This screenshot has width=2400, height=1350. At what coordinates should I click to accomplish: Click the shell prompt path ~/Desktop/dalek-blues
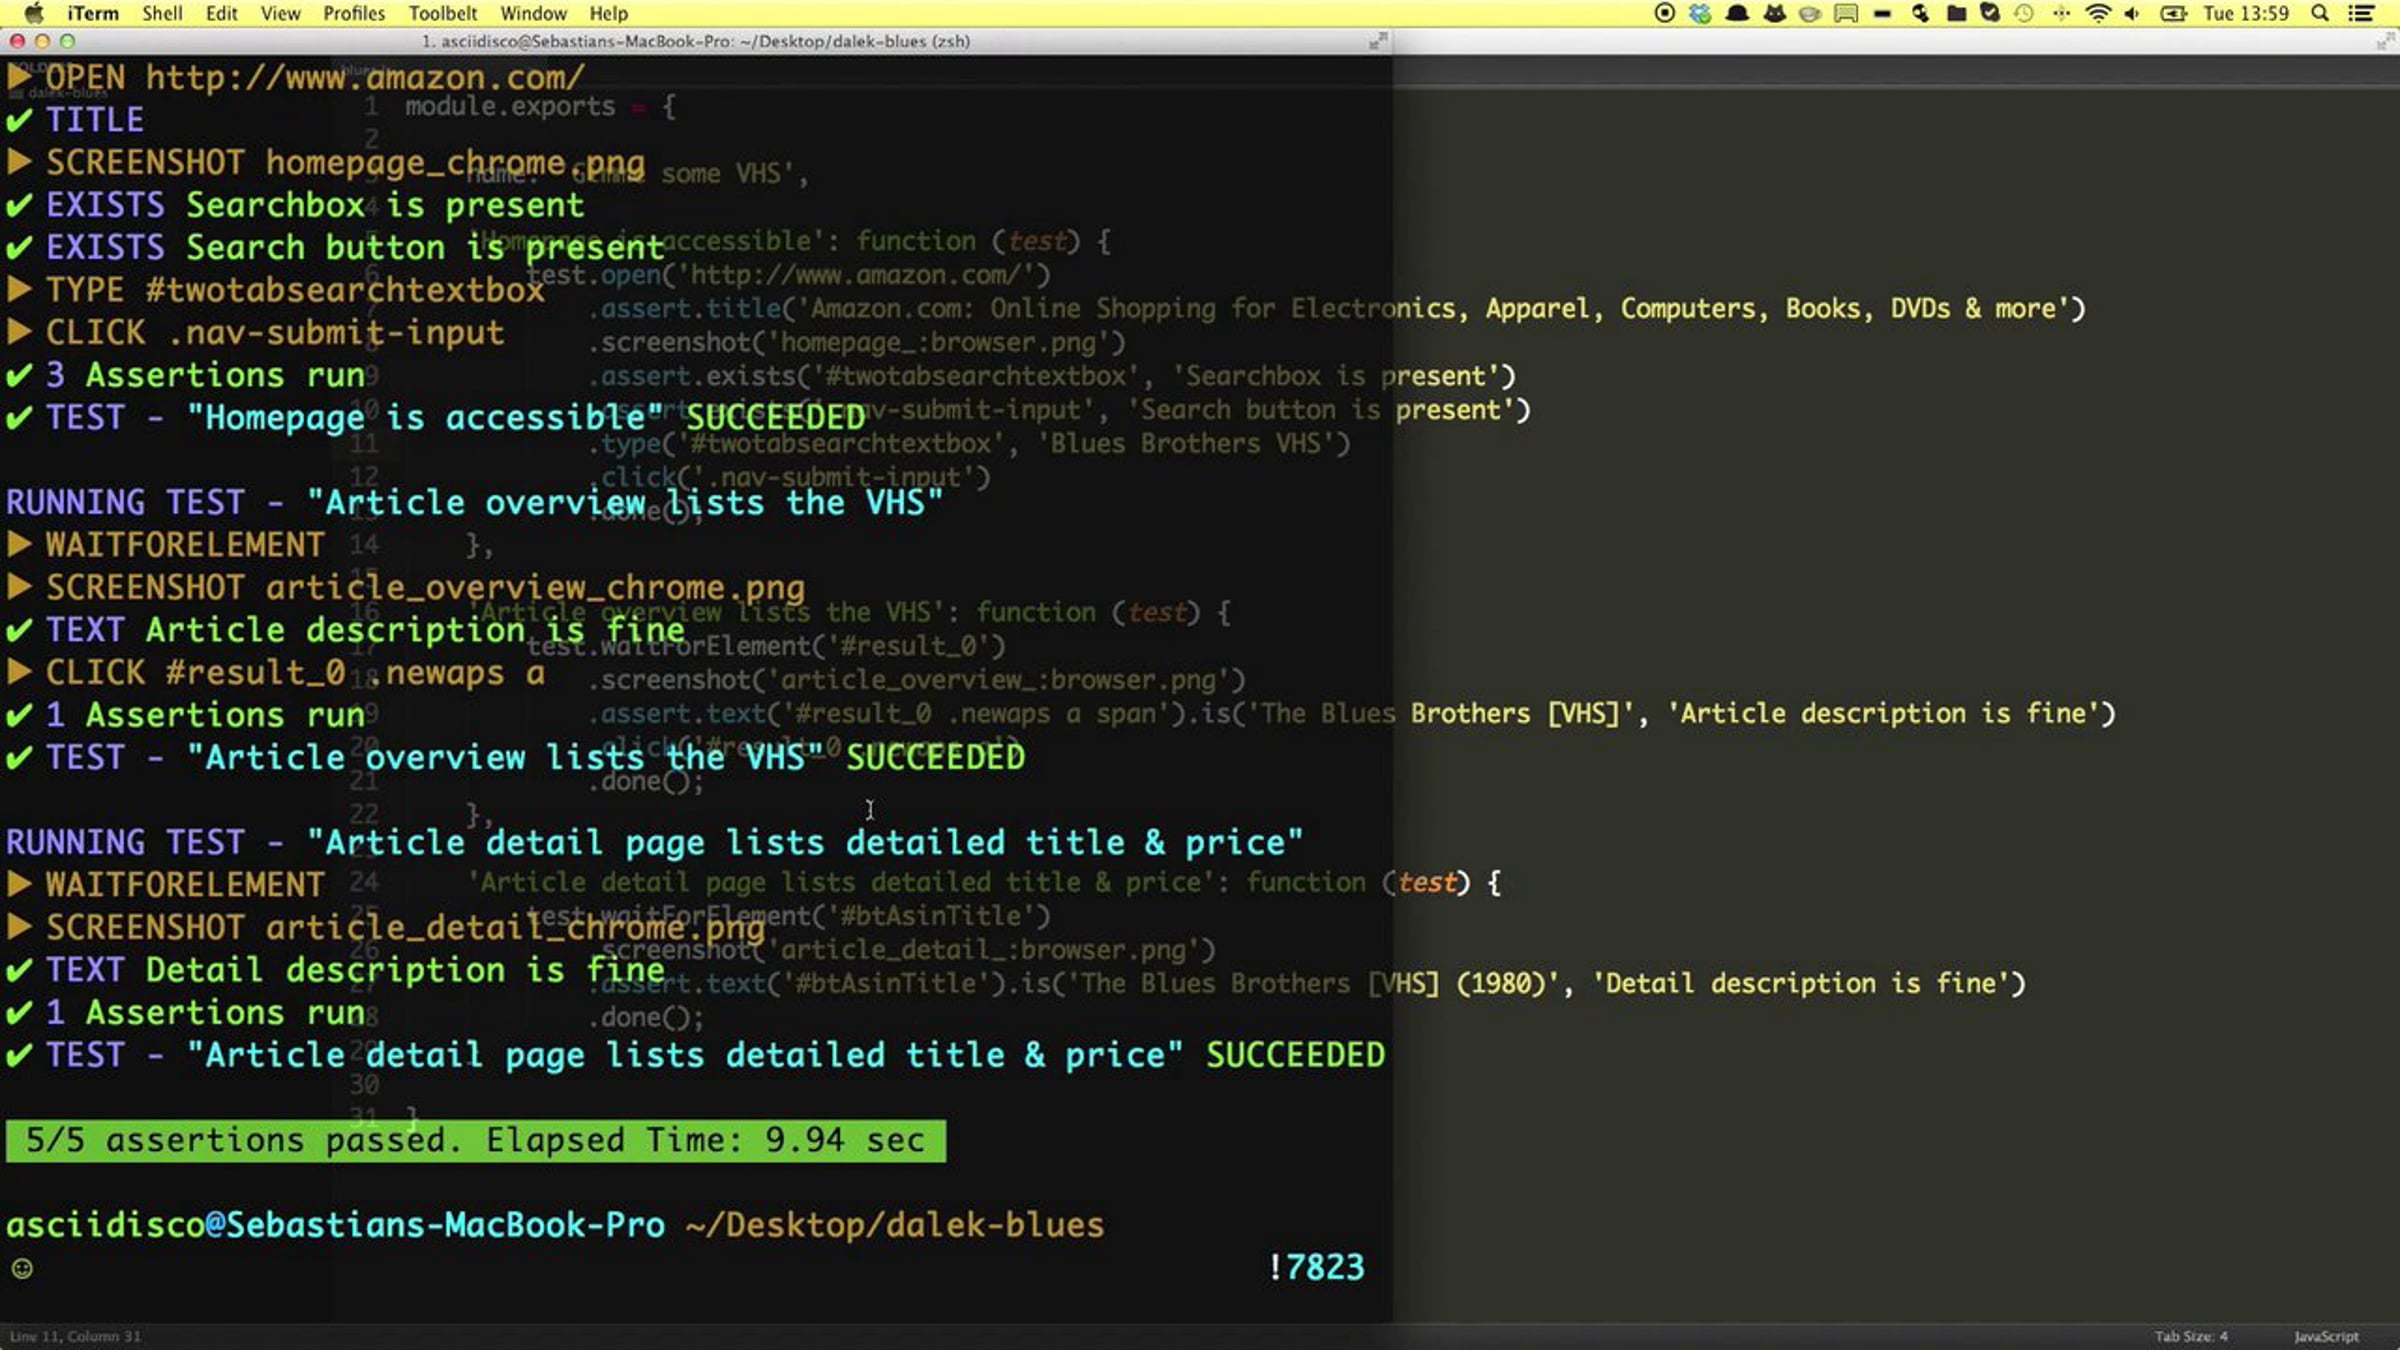(x=895, y=1225)
